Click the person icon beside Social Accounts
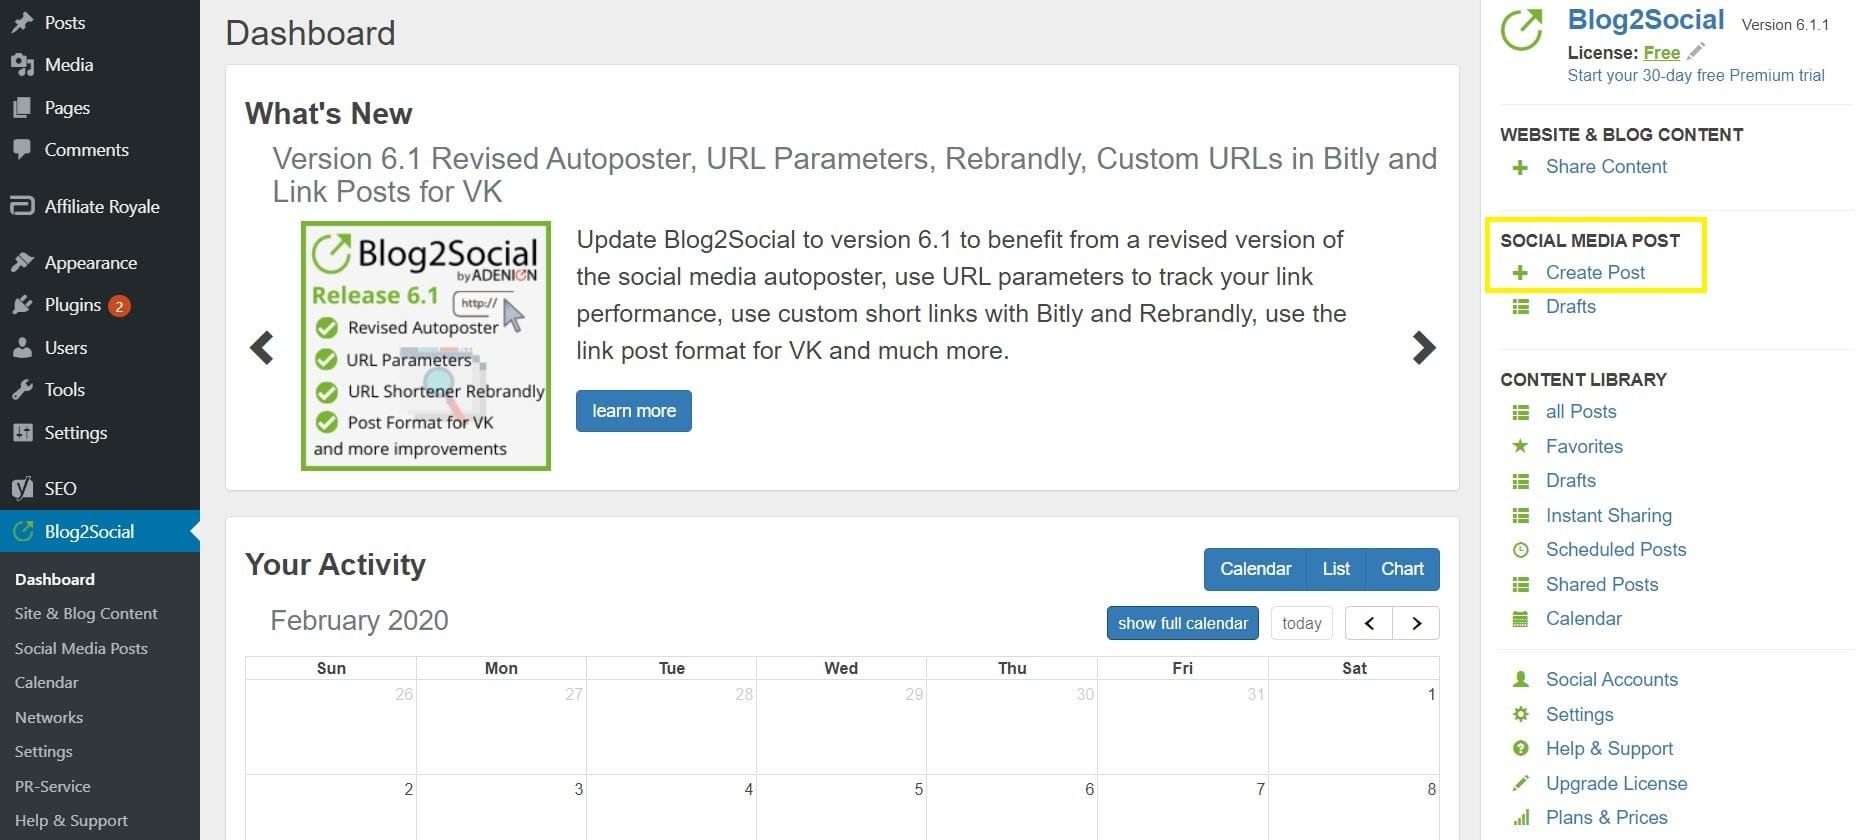 (1520, 680)
